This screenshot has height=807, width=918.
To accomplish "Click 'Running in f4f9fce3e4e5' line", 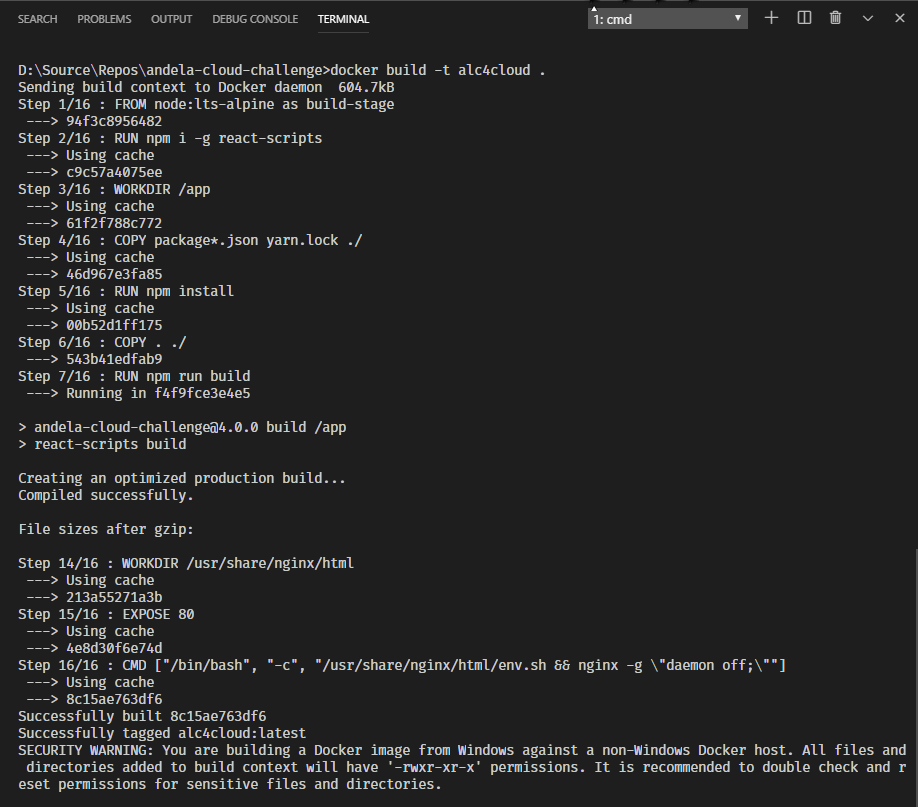I will [x=138, y=393].
